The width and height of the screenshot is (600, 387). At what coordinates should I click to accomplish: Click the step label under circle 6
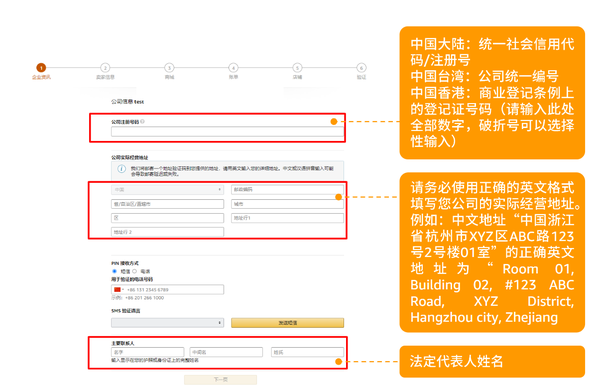361,77
